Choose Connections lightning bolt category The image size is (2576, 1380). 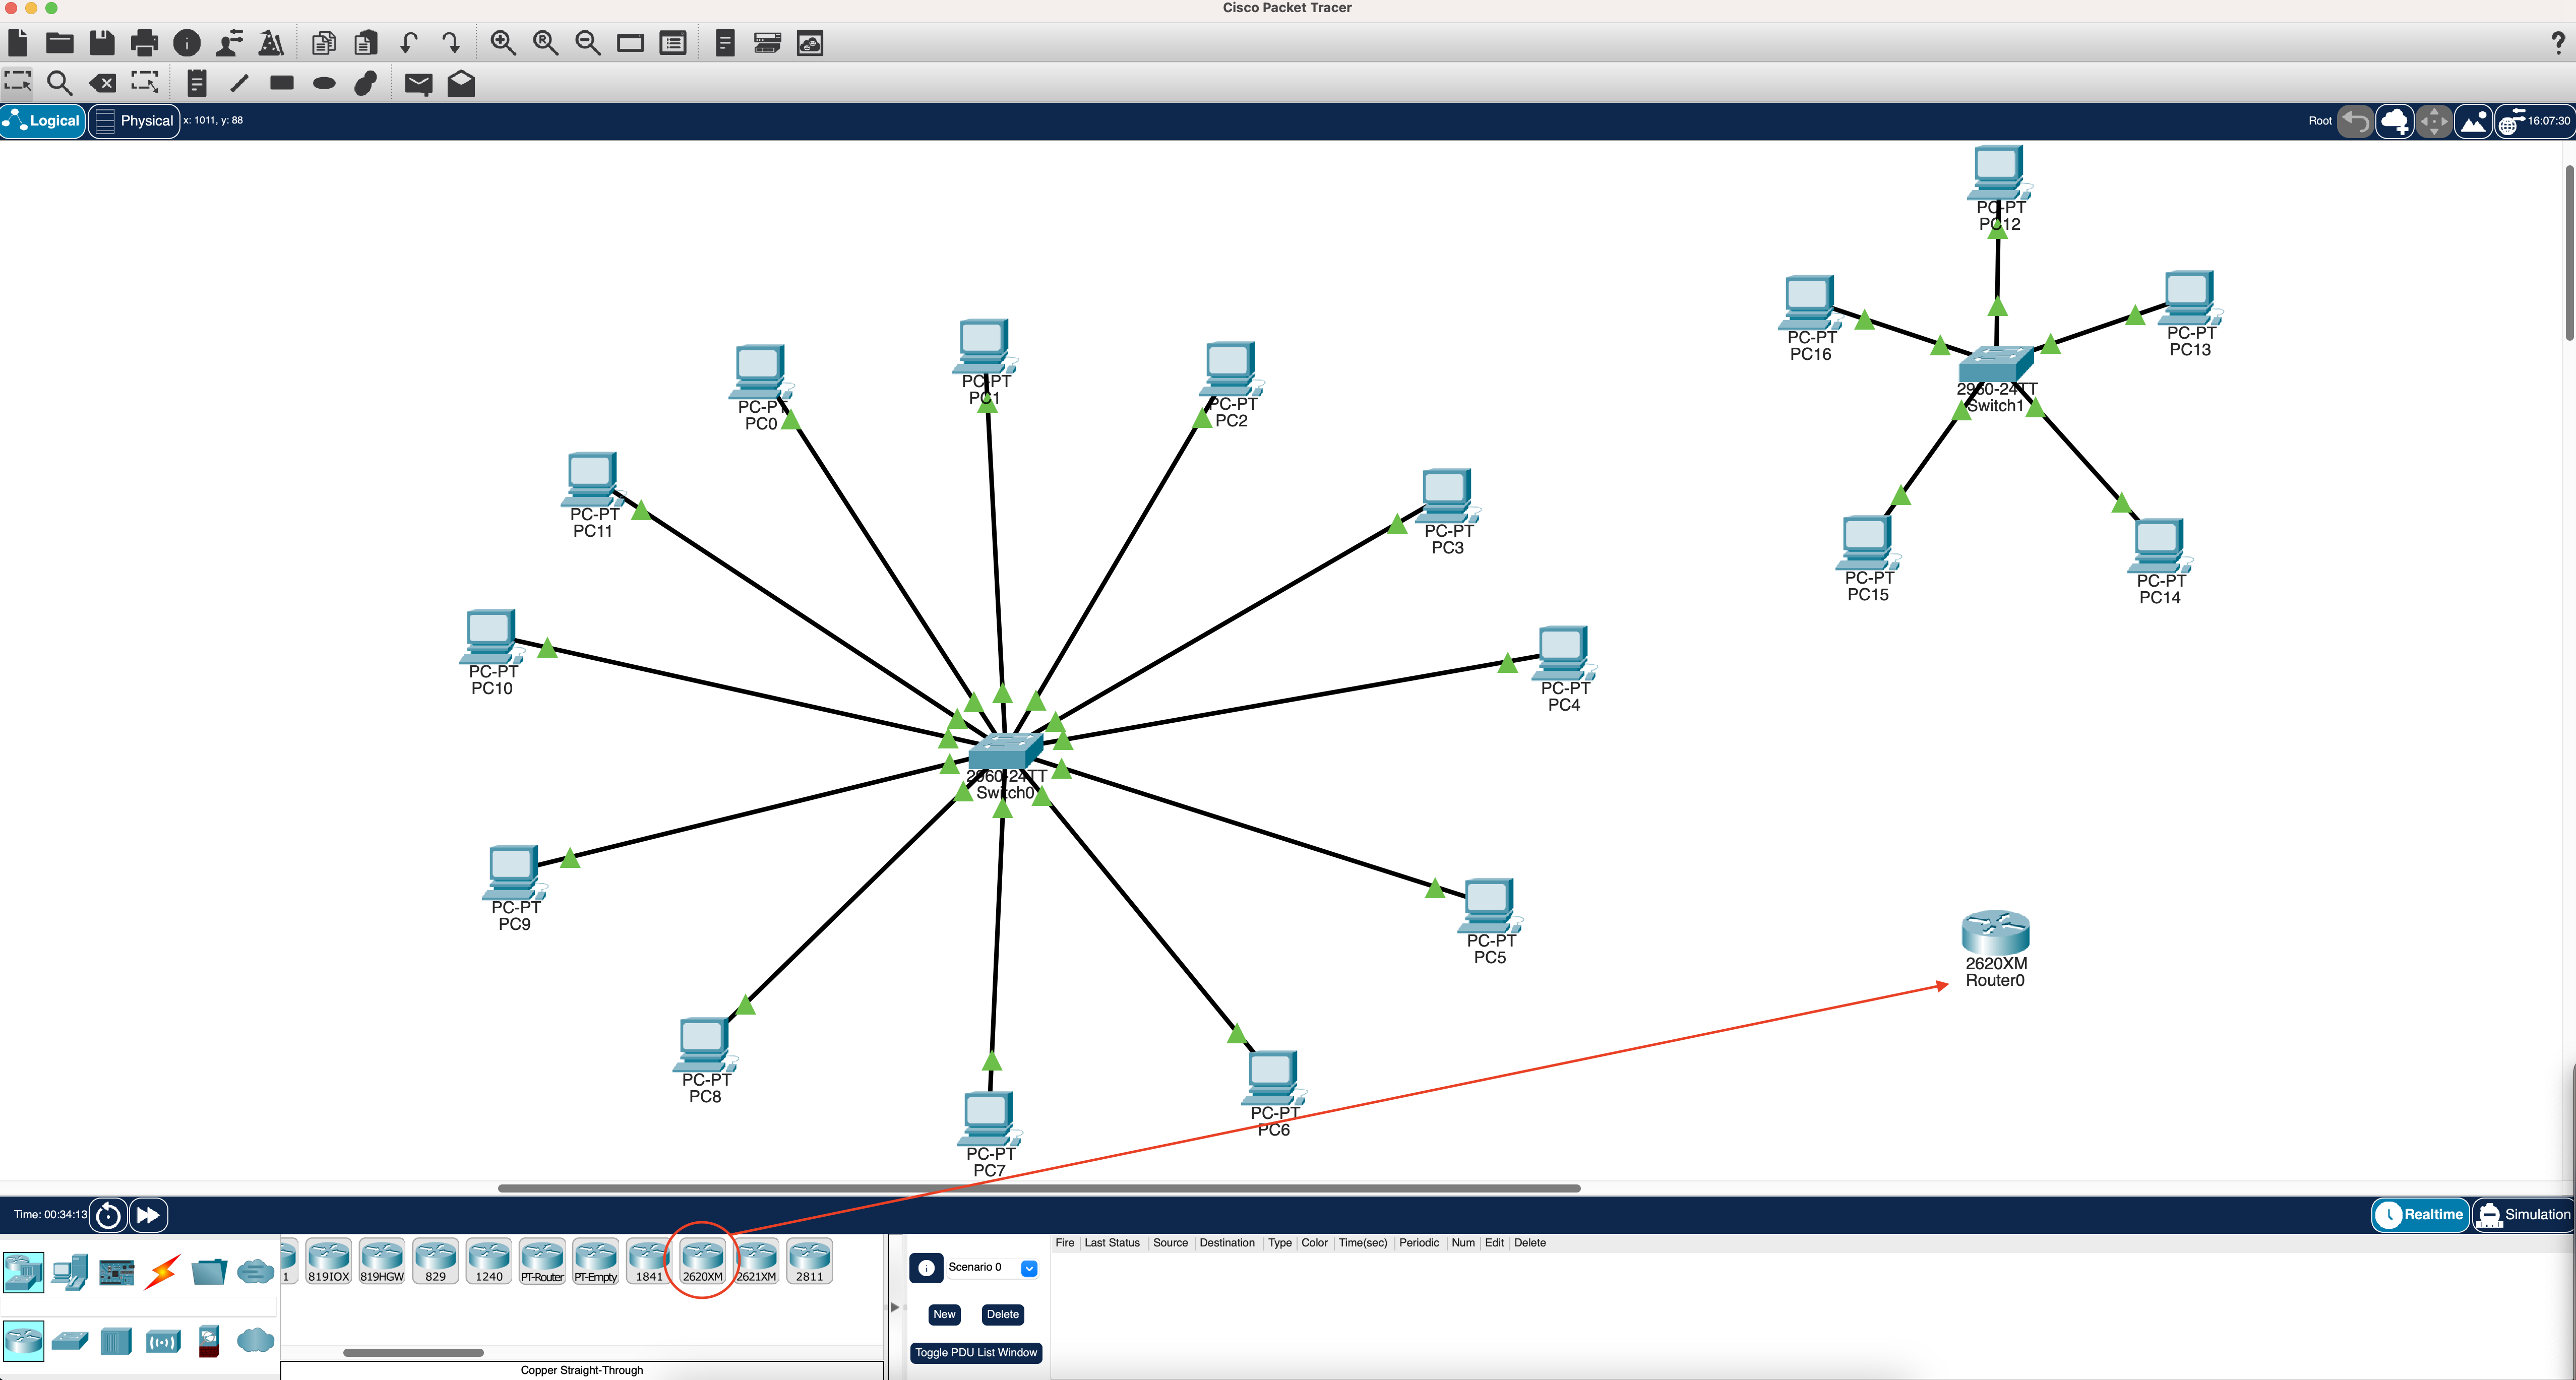pyautogui.click(x=163, y=1271)
